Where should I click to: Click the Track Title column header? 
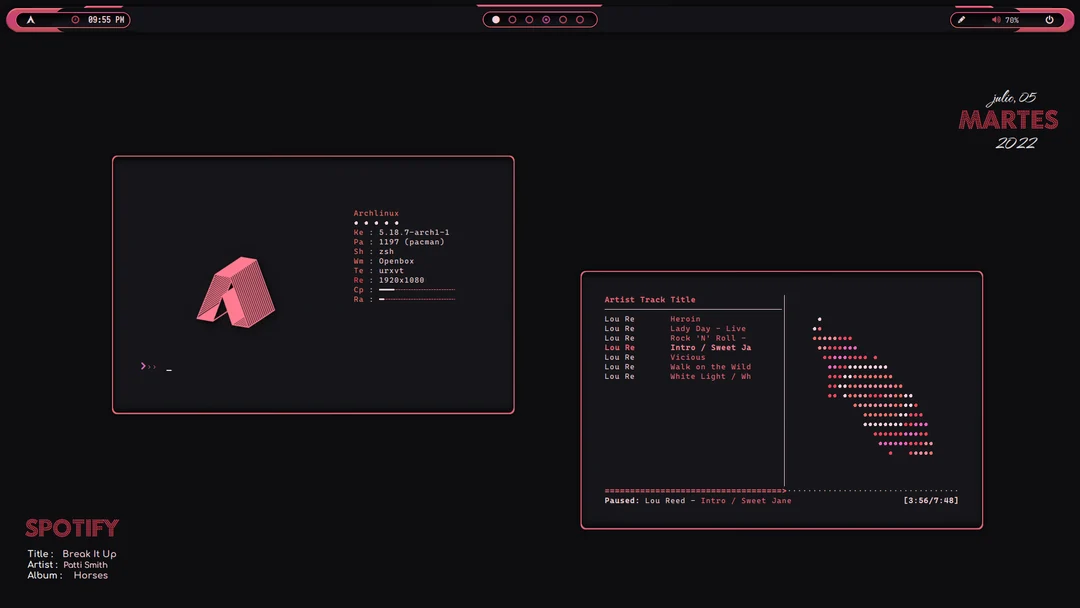(x=668, y=299)
